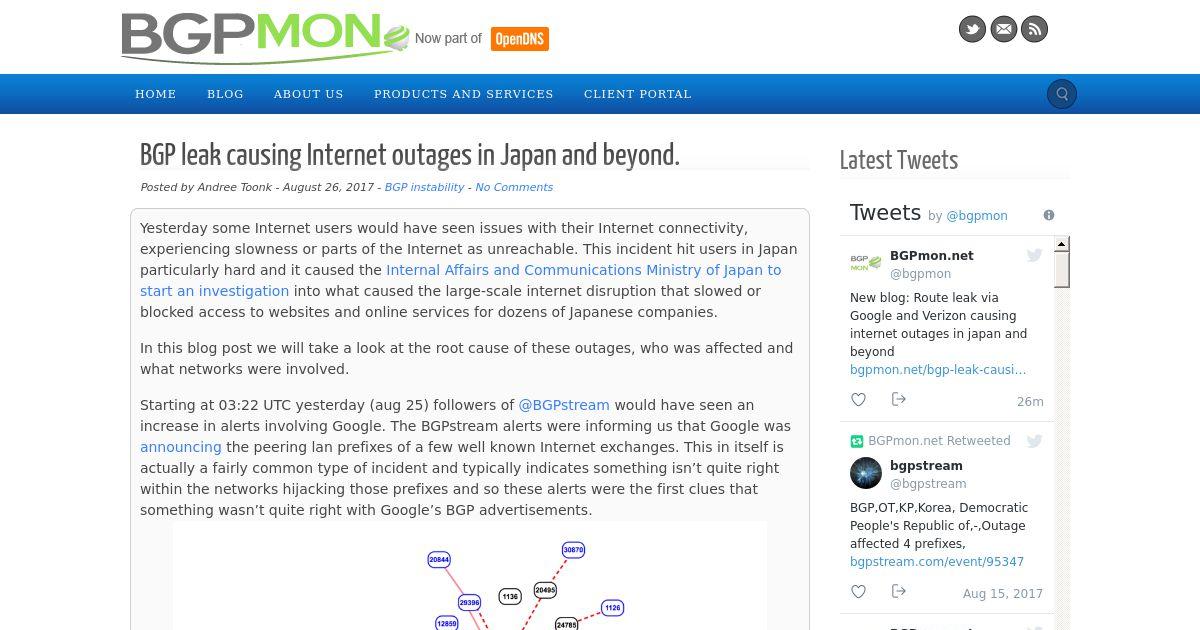Open the CLIENT PORTAL menu item
Viewport: 1200px width, 630px height.
[638, 94]
